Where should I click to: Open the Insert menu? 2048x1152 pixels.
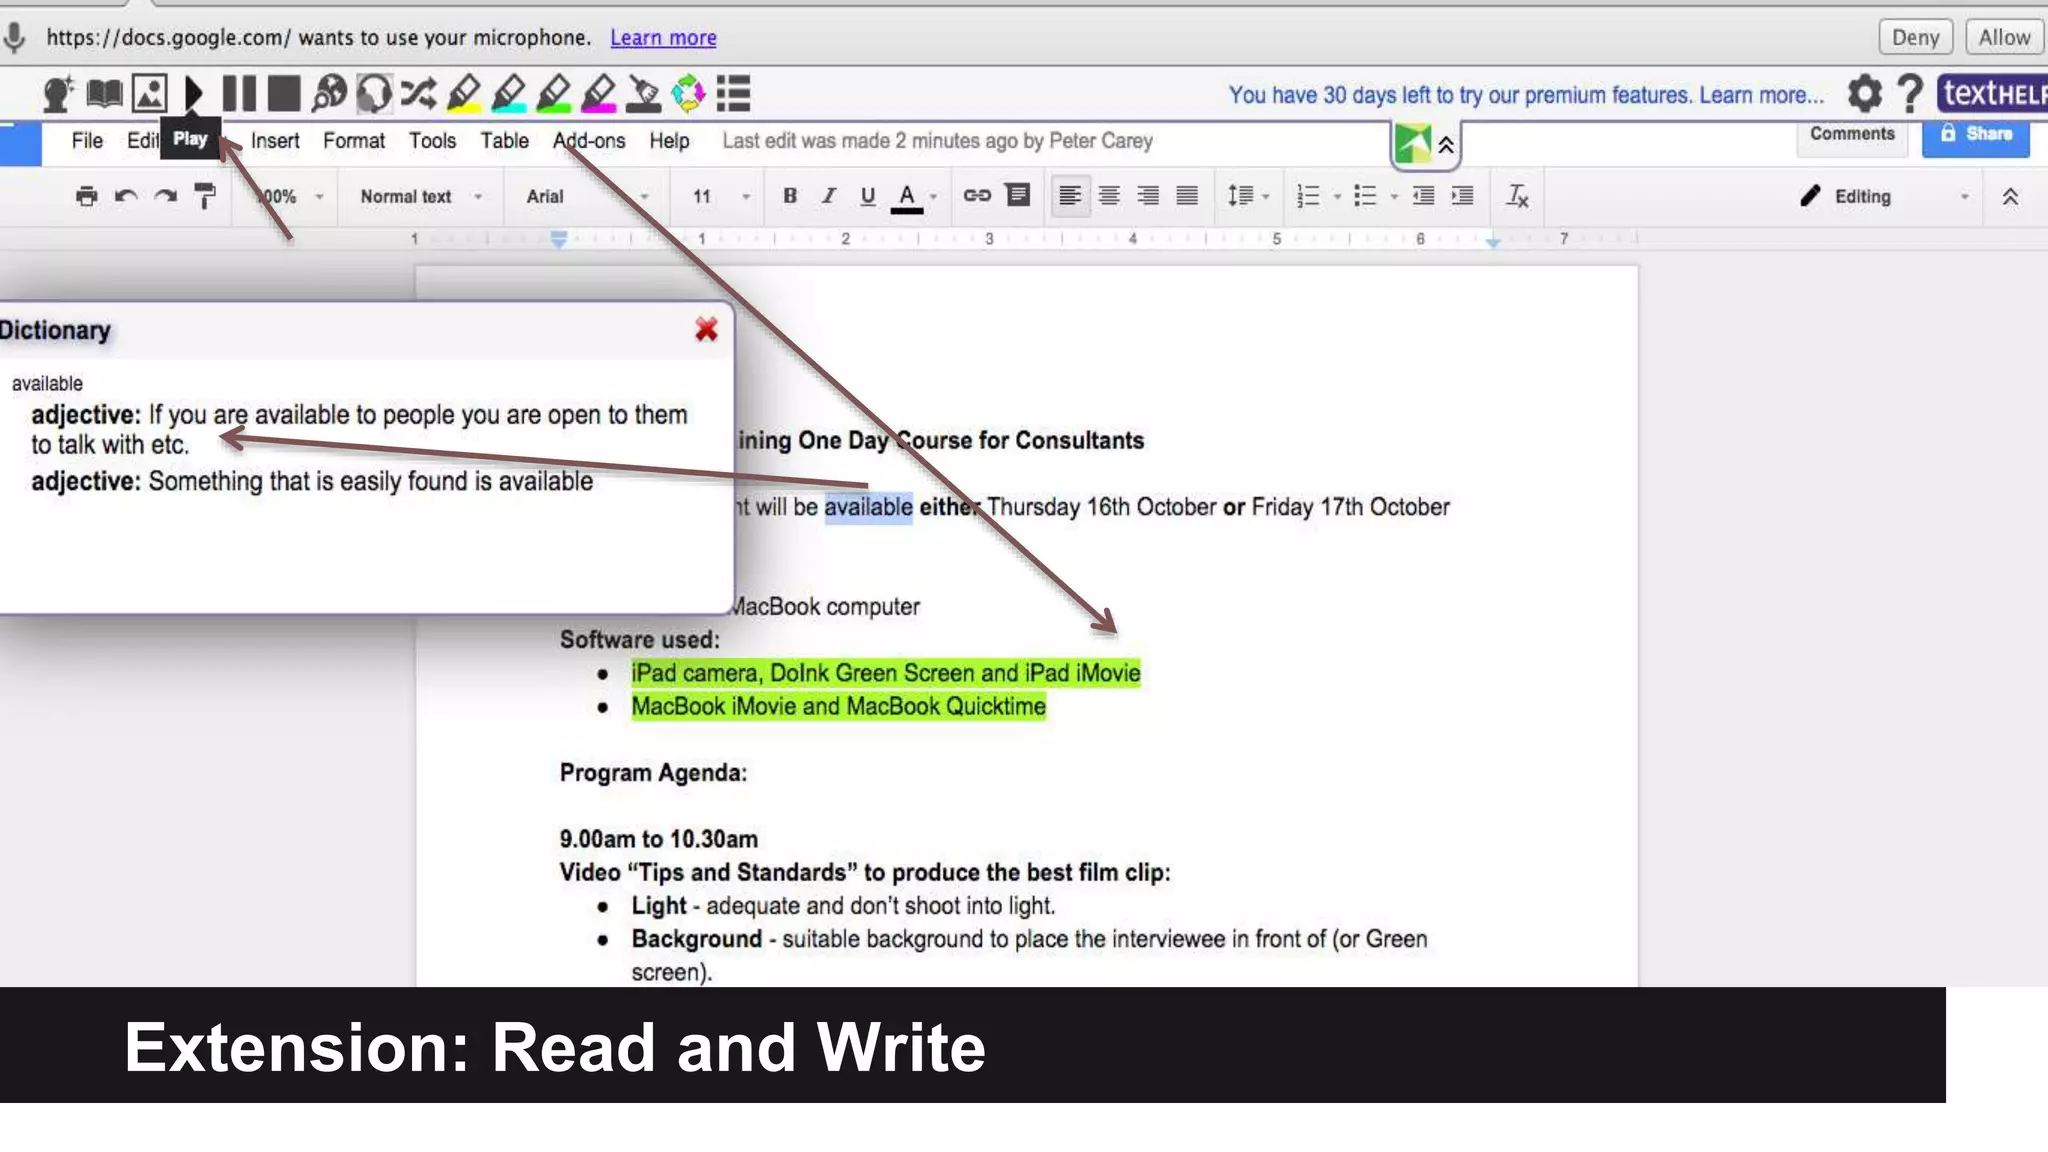275,141
